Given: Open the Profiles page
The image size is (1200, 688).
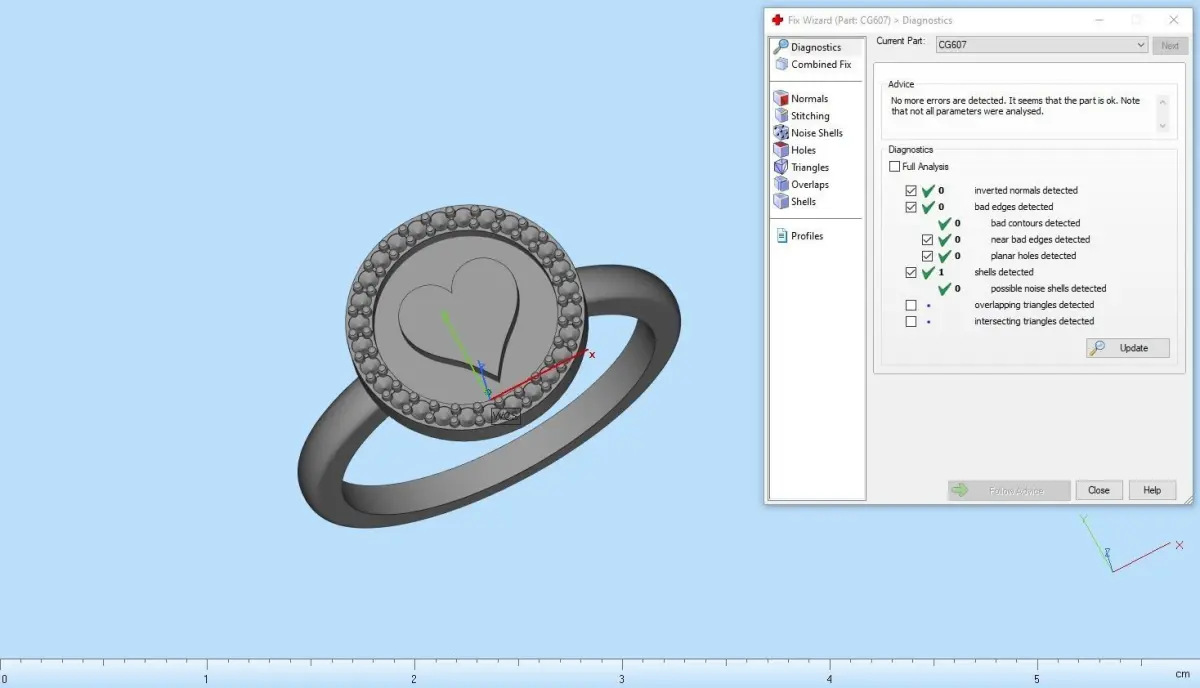Looking at the screenshot, I should (799, 236).
